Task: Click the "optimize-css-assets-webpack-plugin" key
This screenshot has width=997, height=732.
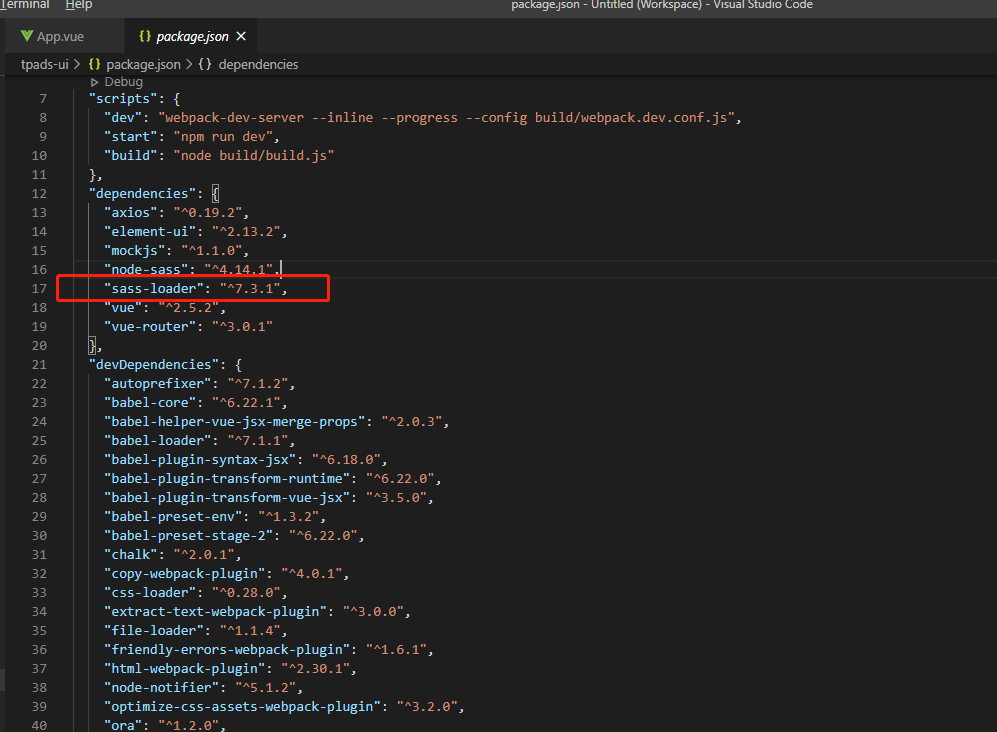Action: [242, 707]
